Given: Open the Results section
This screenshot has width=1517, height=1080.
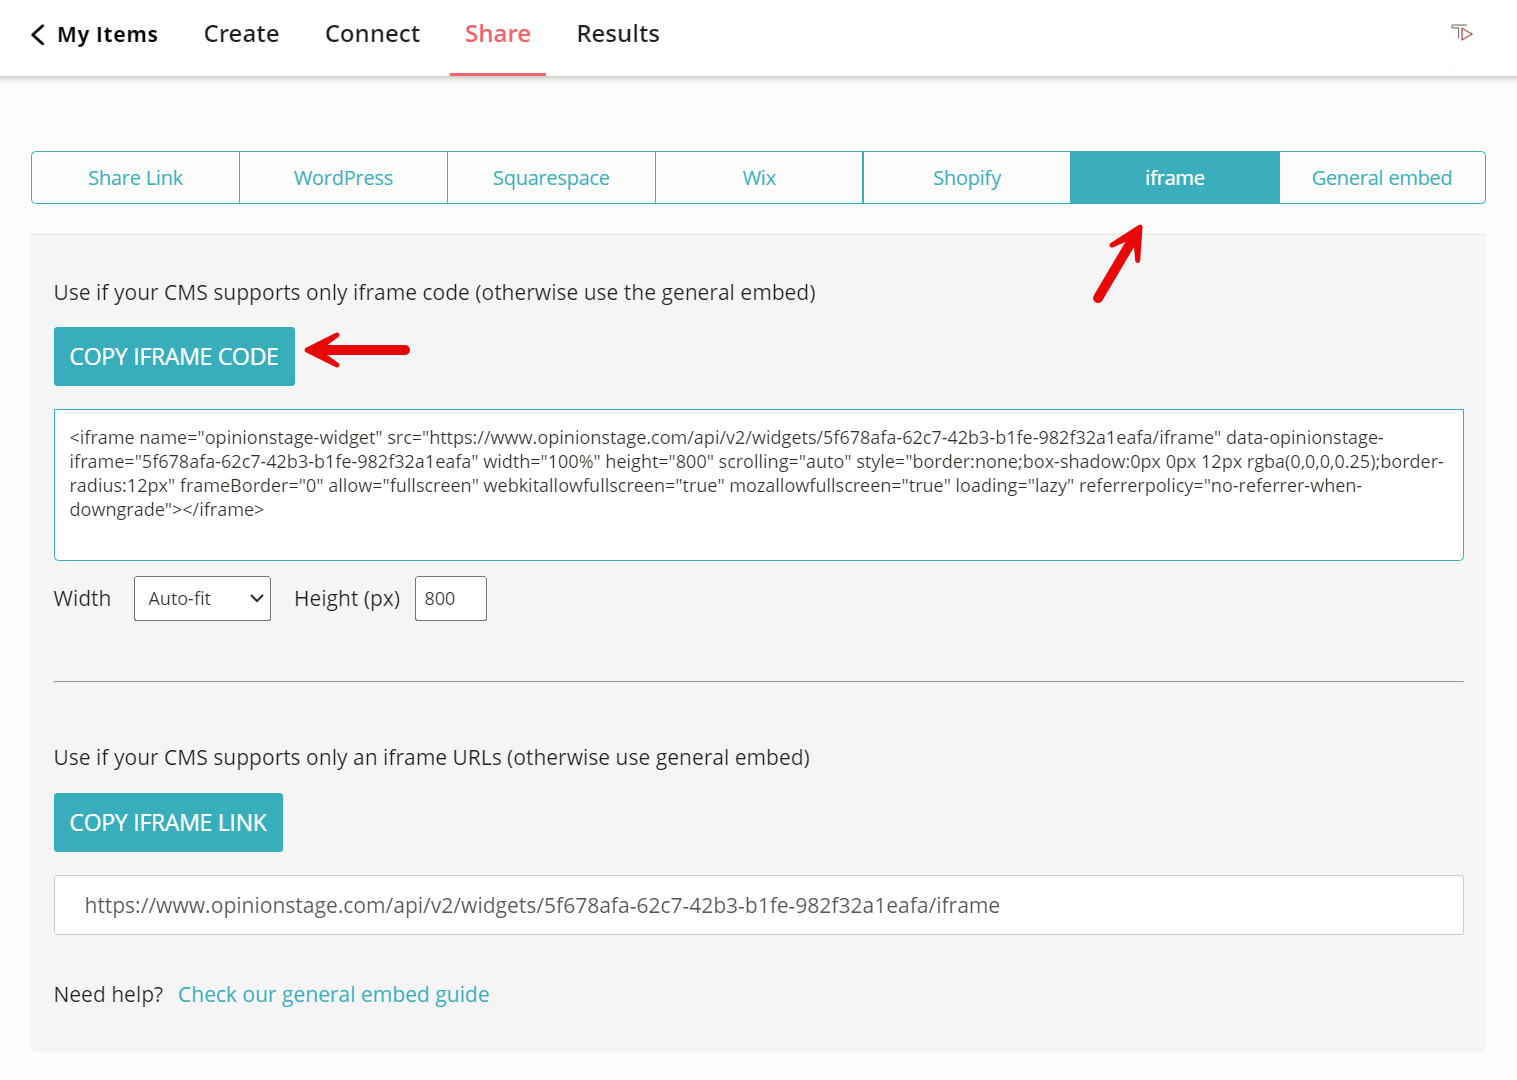Looking at the screenshot, I should 617,35.
